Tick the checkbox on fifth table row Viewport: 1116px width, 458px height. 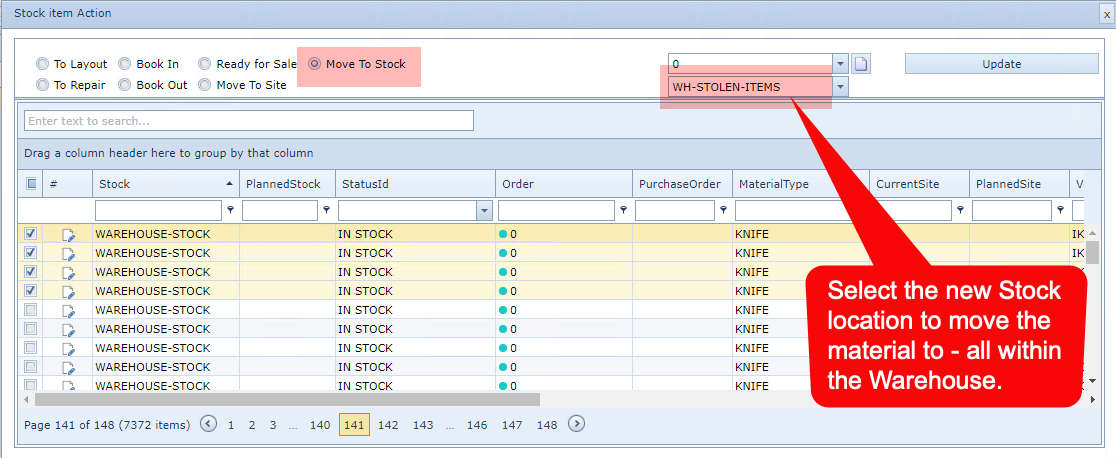click(x=31, y=310)
